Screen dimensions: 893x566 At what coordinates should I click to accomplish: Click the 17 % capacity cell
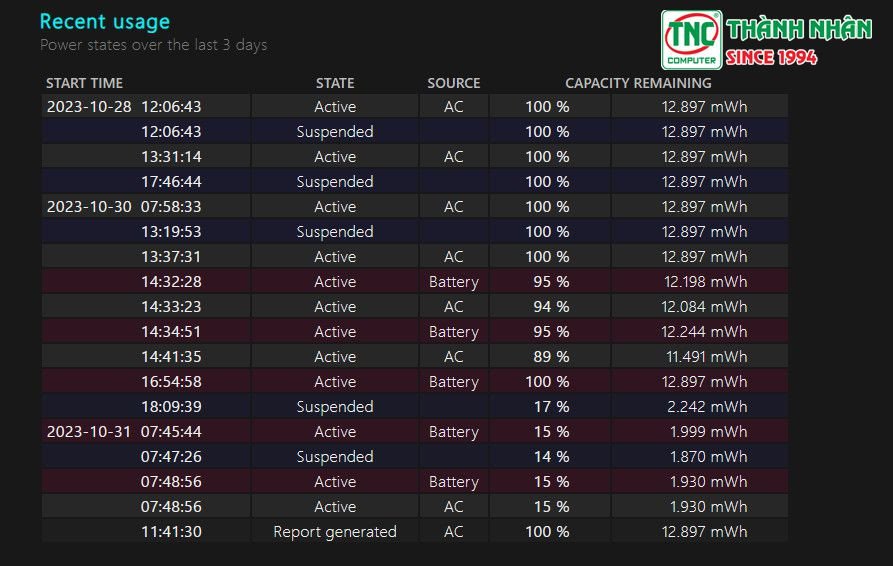(547, 407)
